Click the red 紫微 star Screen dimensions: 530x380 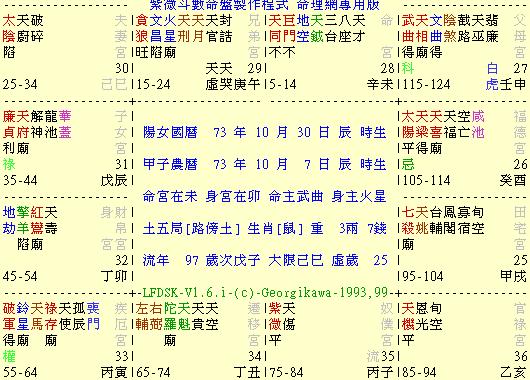coord(275,316)
